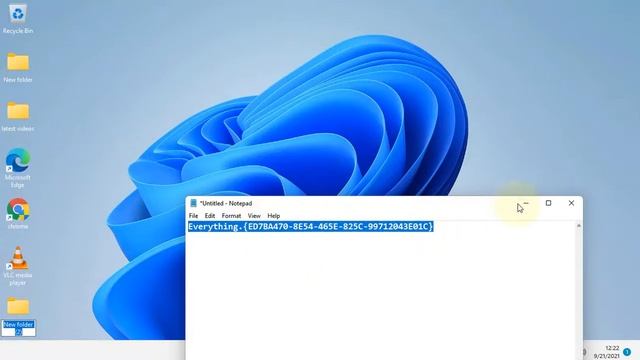Click the highlighted Everything.{ED7BA470...} text line
This screenshot has height=360, width=640.
click(311, 227)
